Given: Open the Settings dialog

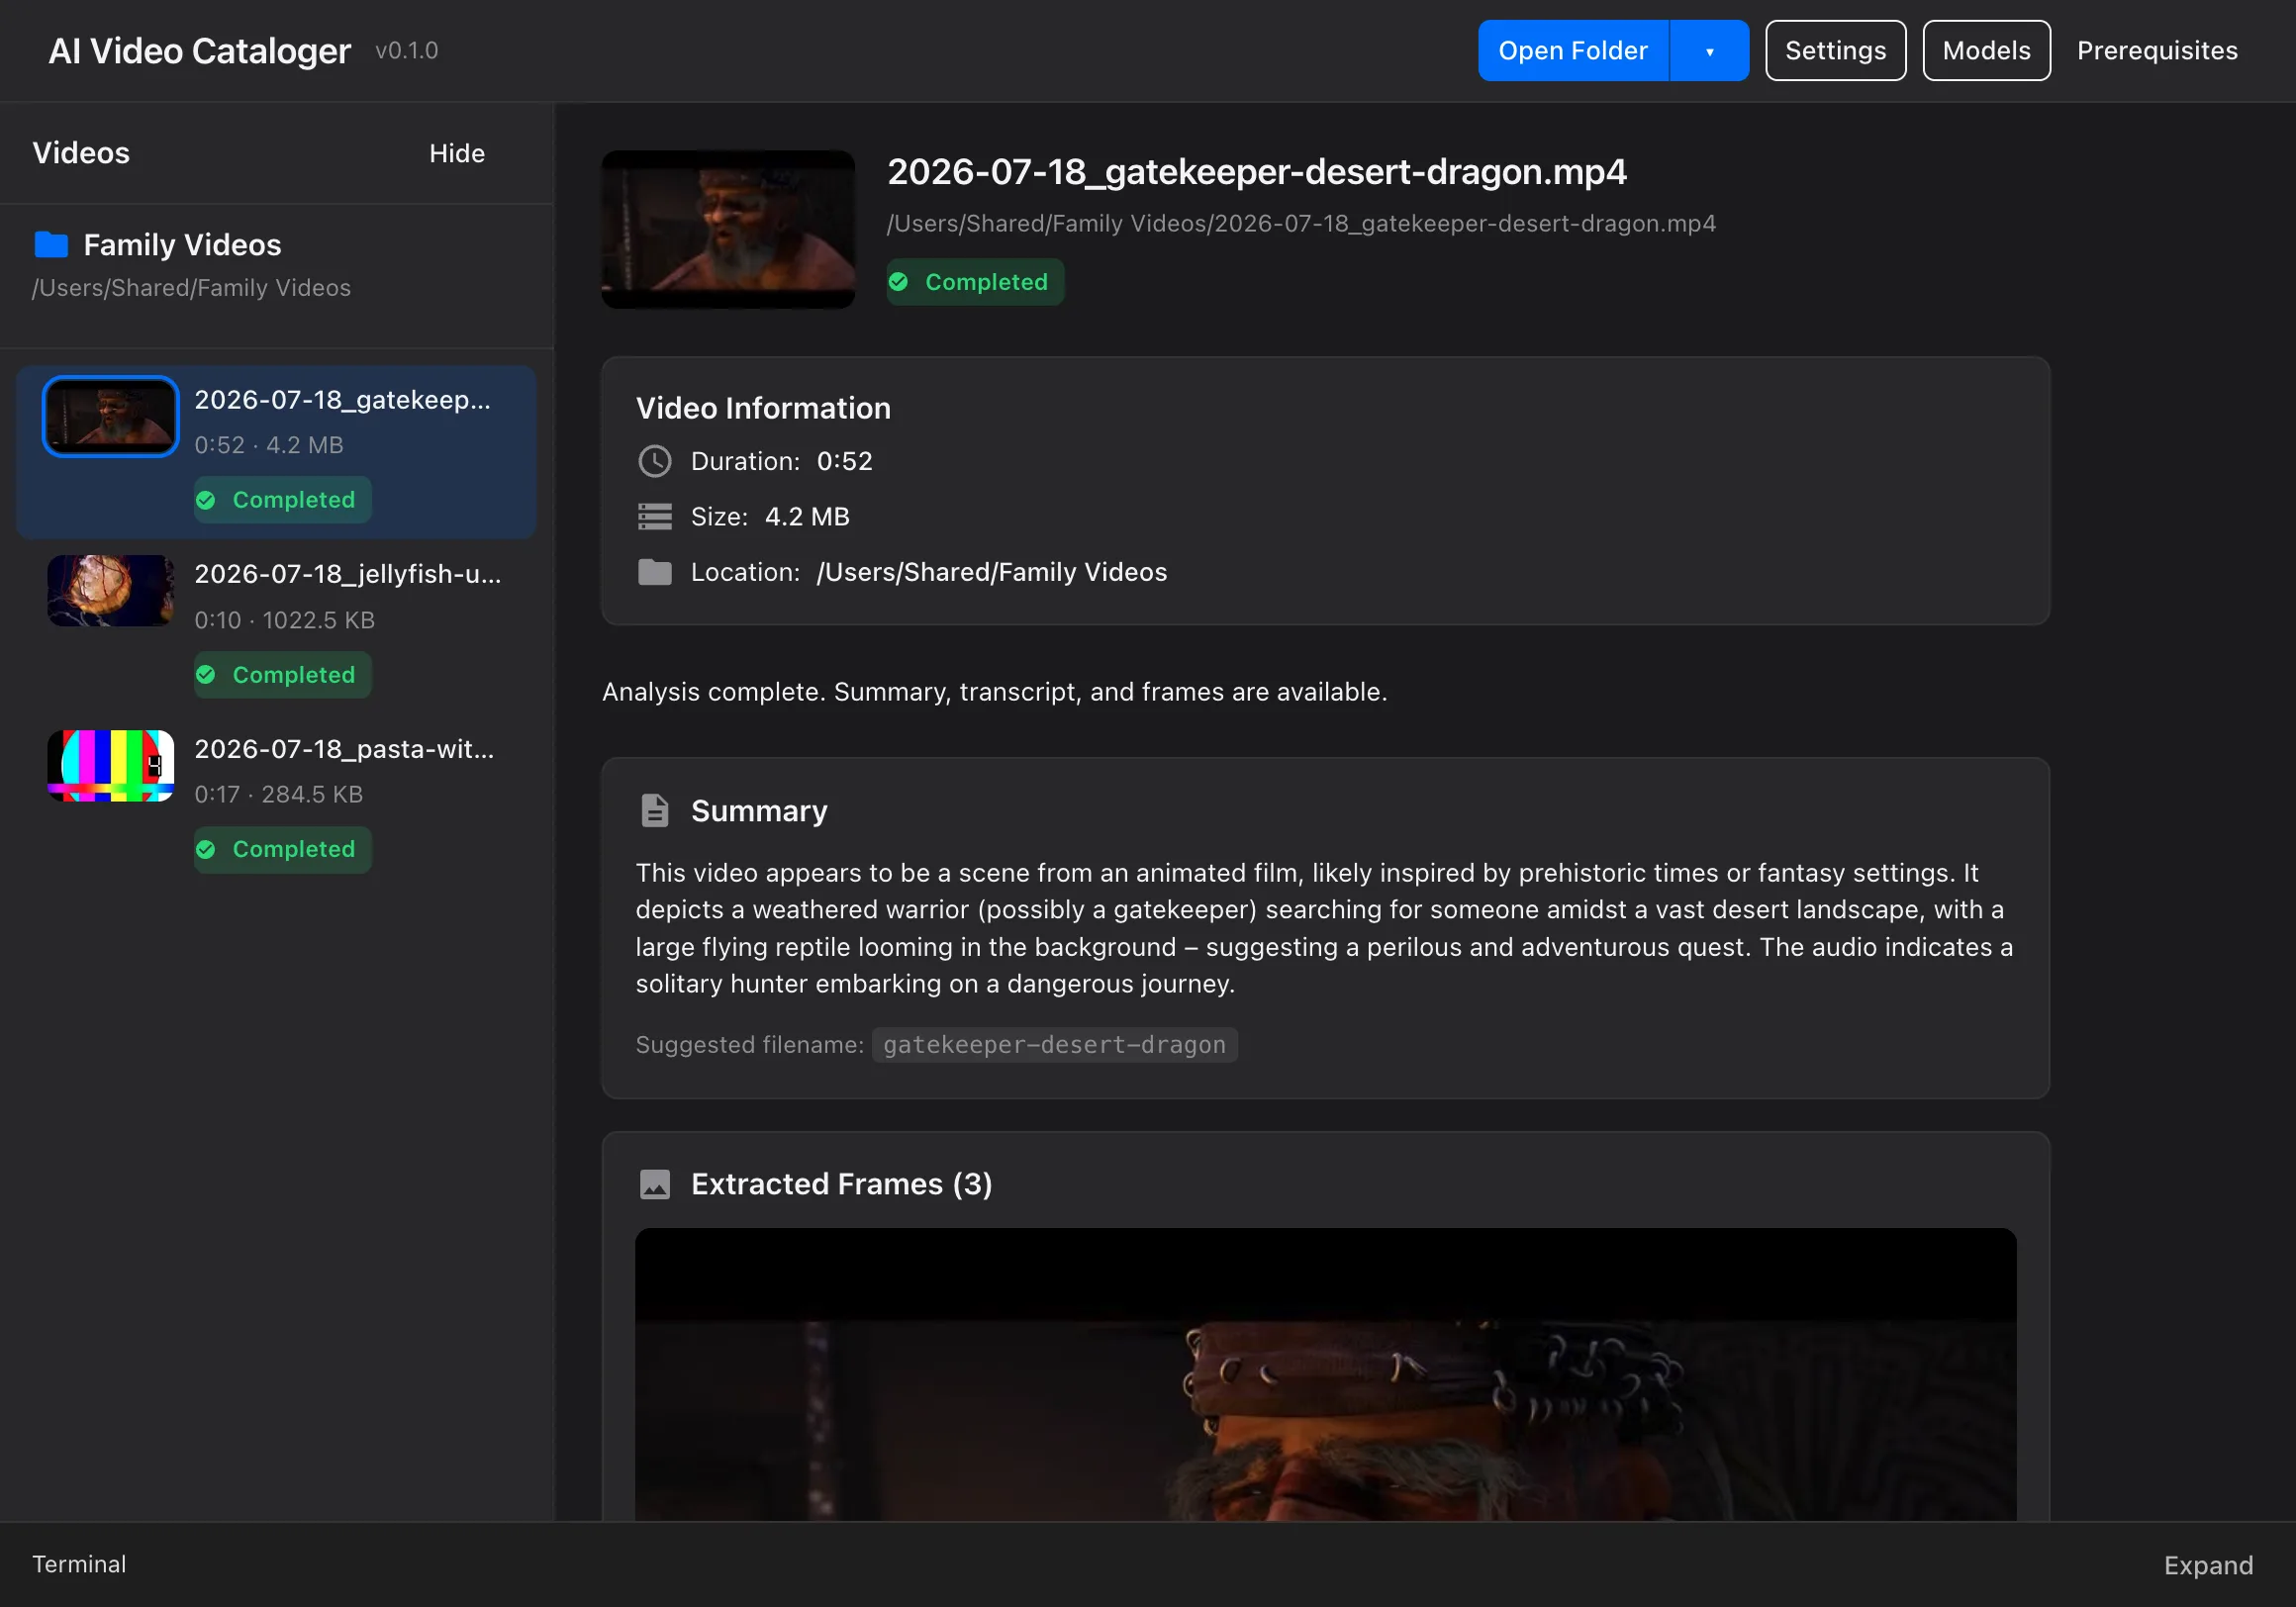Looking at the screenshot, I should [1835, 50].
